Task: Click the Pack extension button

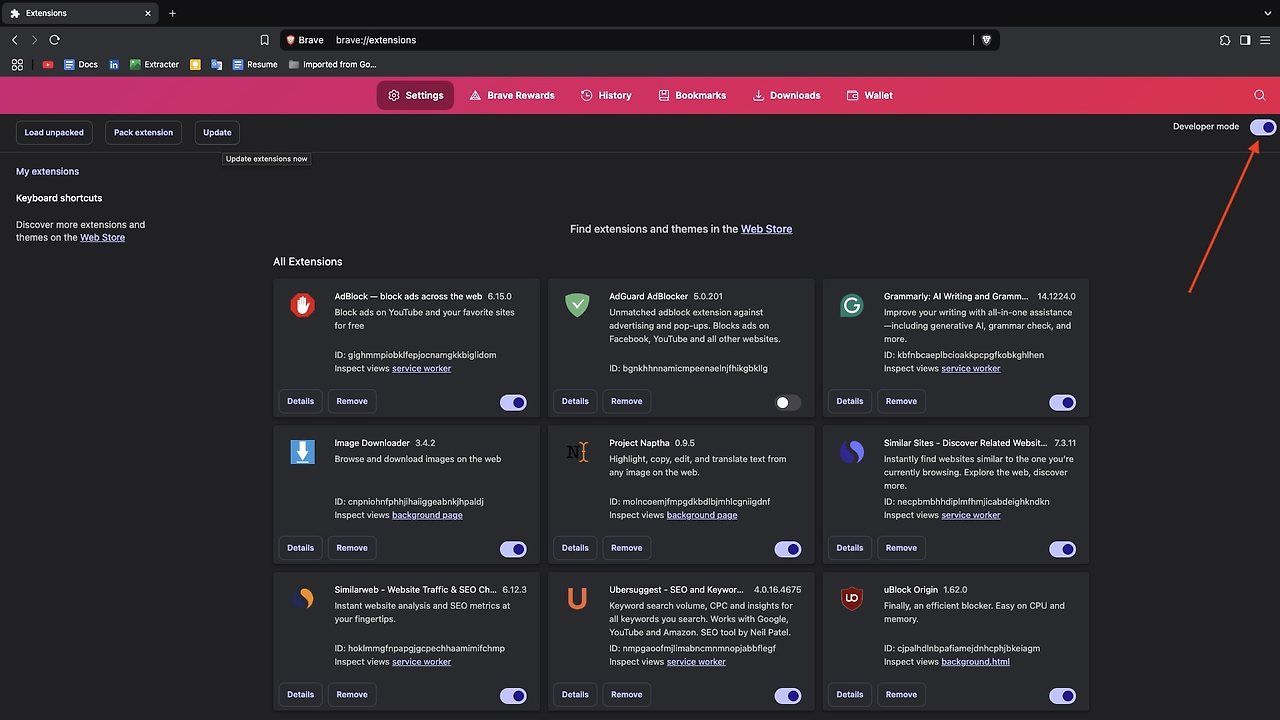Action: tap(143, 132)
